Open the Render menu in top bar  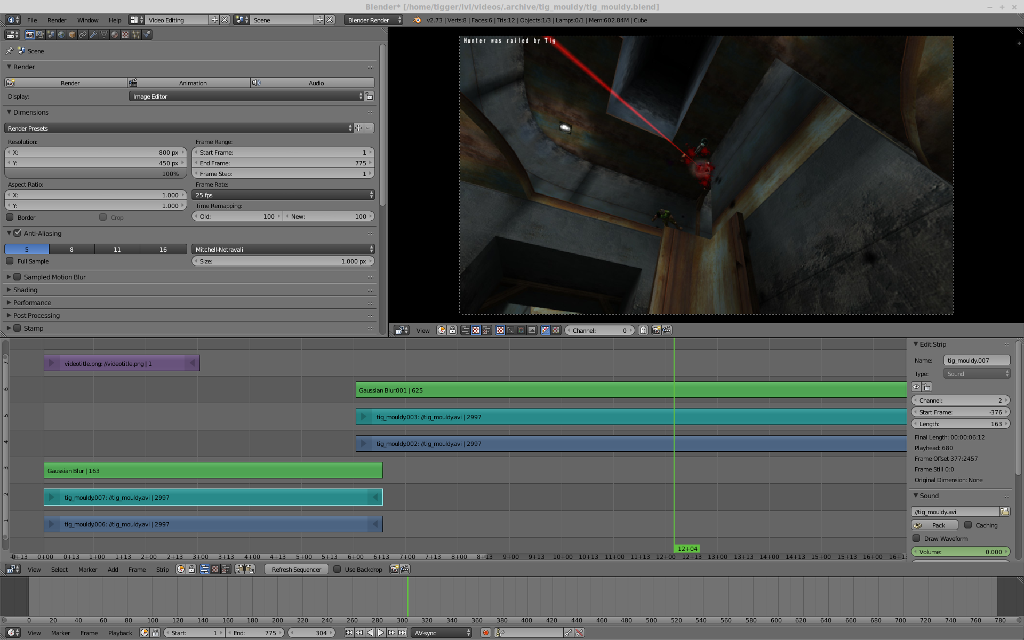point(57,20)
